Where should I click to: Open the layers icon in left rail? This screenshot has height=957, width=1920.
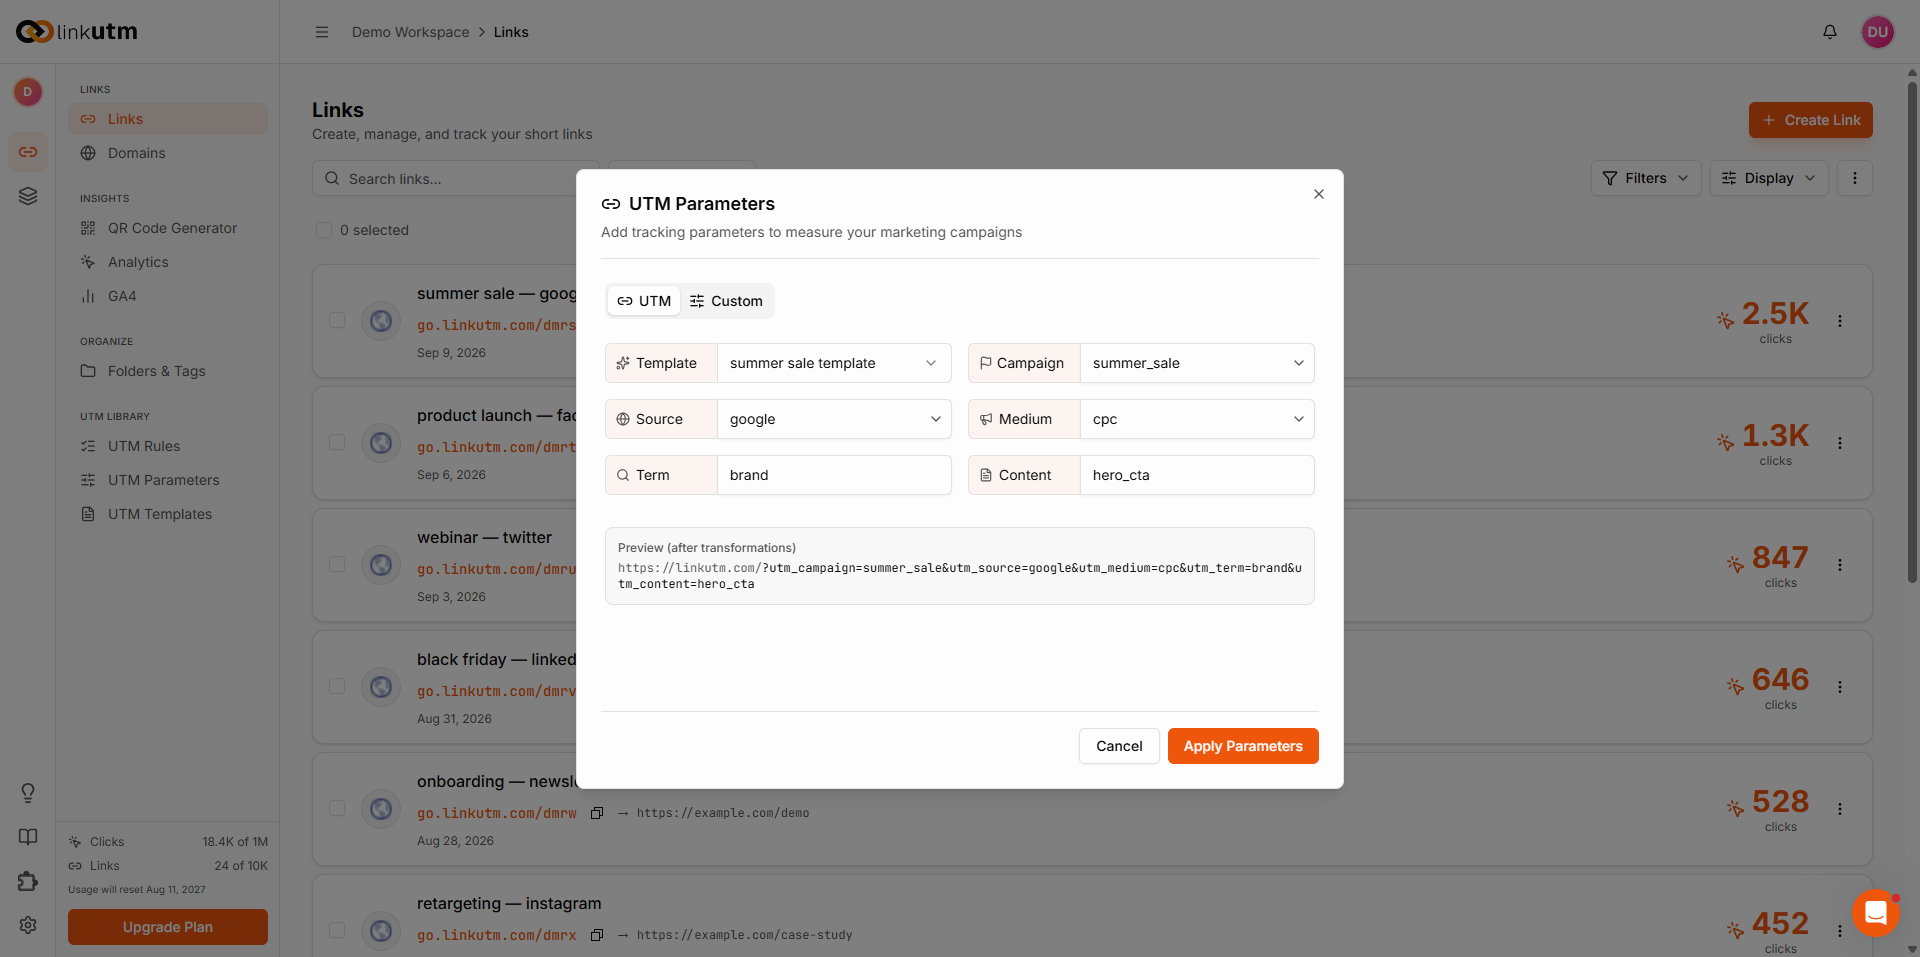[x=28, y=196]
